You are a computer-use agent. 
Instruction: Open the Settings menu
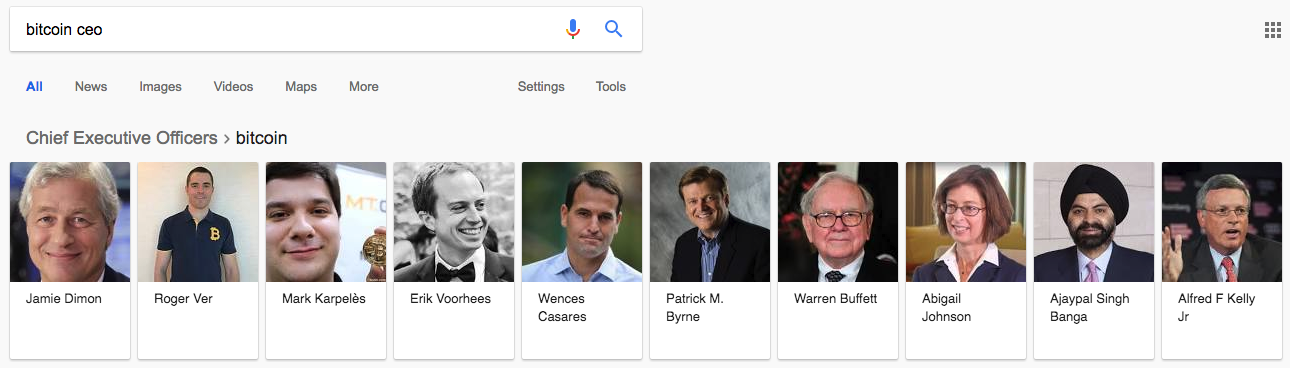click(541, 87)
